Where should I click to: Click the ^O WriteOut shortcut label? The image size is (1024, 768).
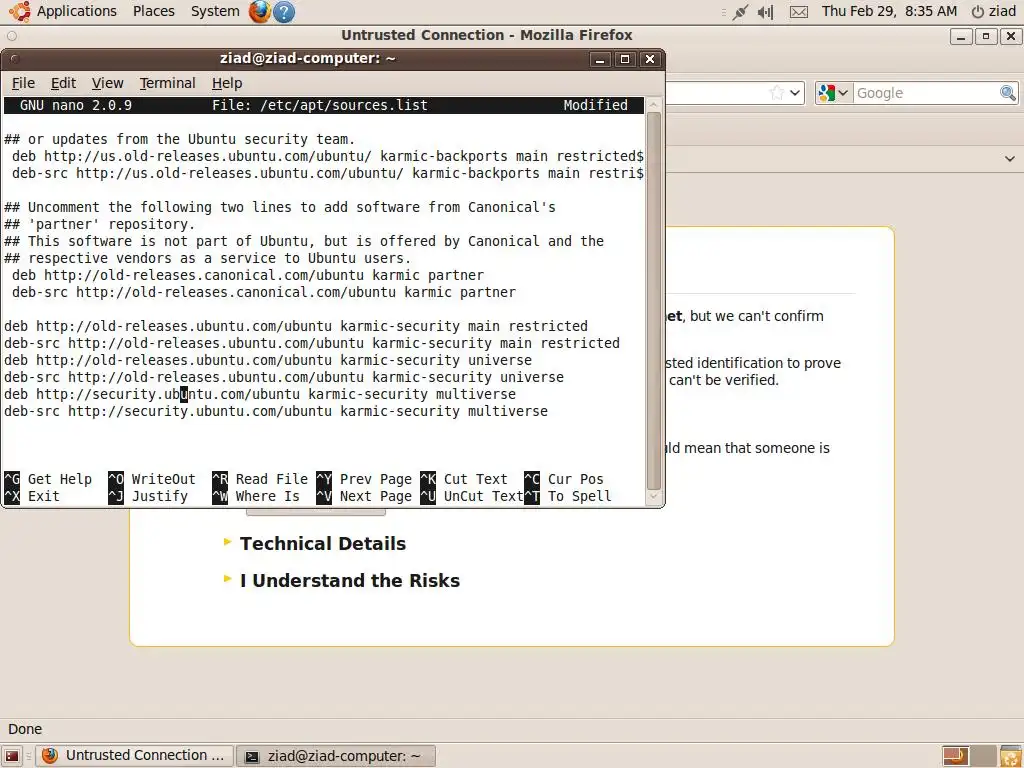point(152,479)
